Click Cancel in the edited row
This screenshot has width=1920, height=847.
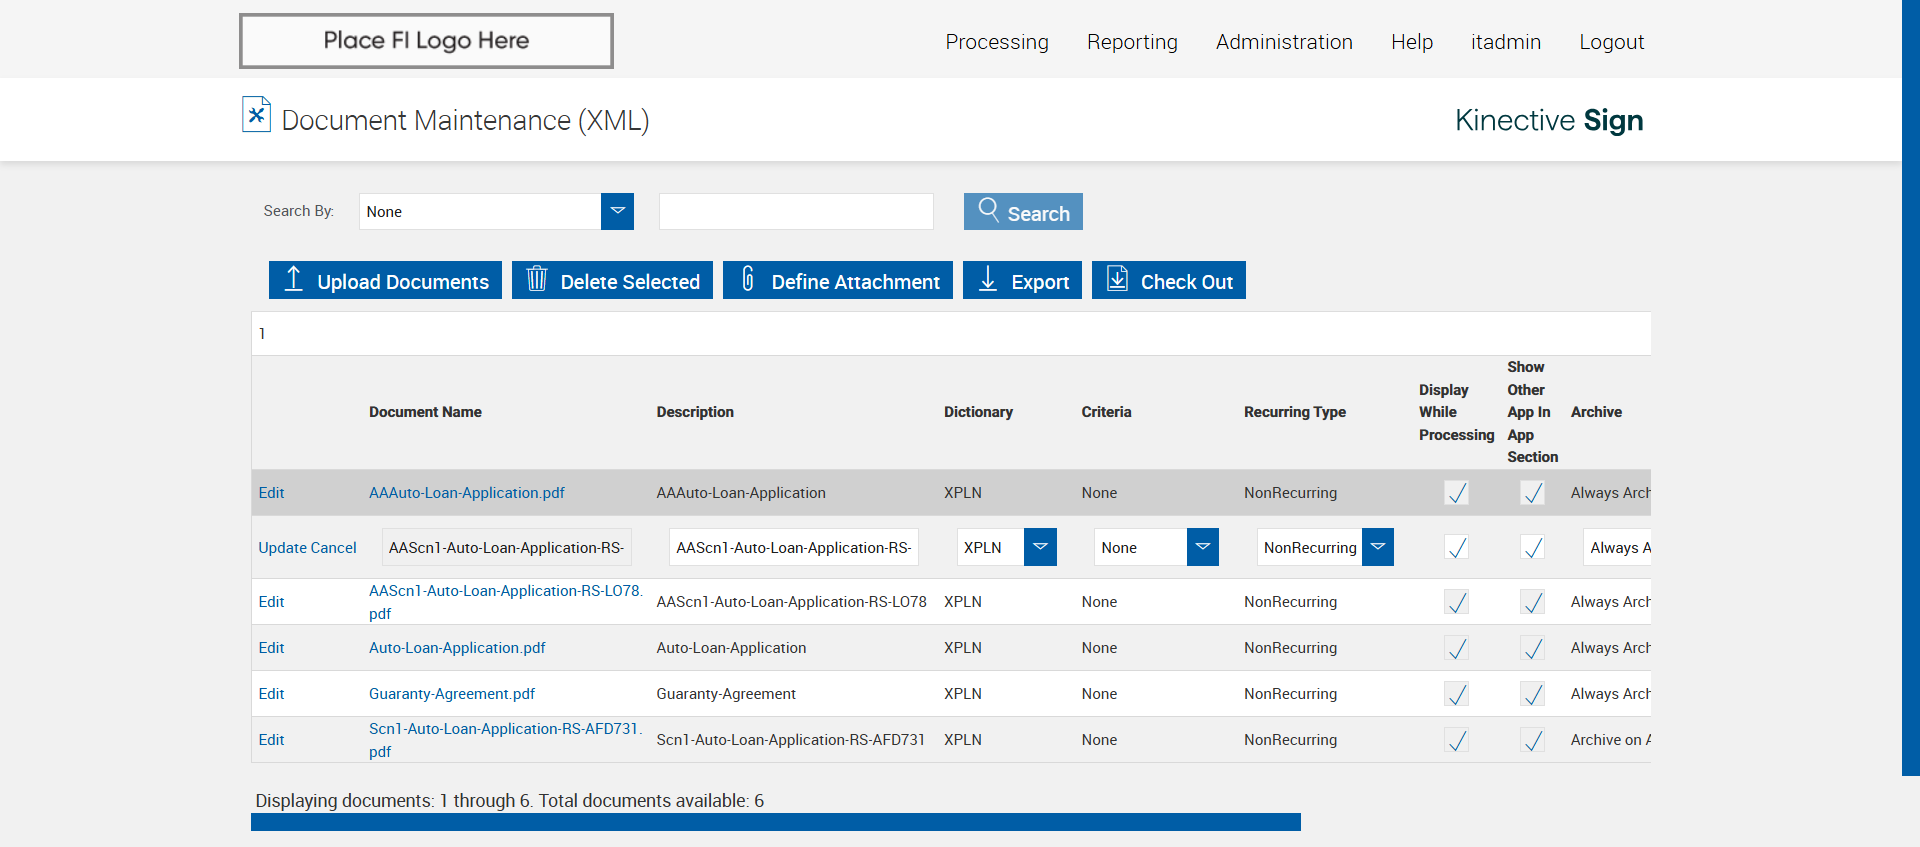[333, 548]
